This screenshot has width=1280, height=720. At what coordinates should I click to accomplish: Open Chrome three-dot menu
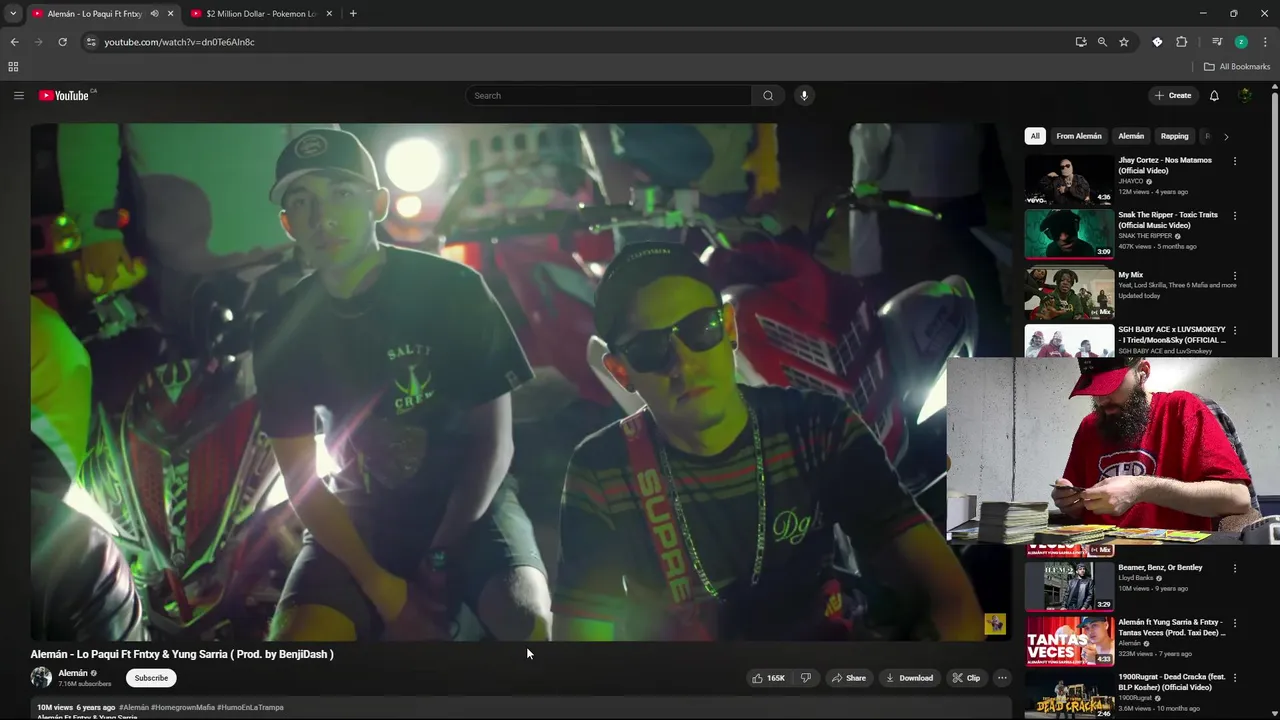[x=1265, y=42]
